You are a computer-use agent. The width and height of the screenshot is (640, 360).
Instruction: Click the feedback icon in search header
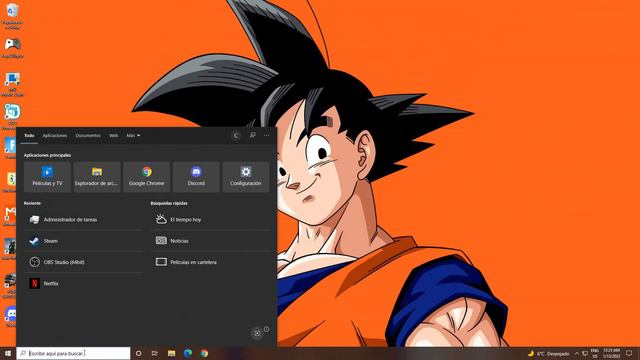point(253,136)
